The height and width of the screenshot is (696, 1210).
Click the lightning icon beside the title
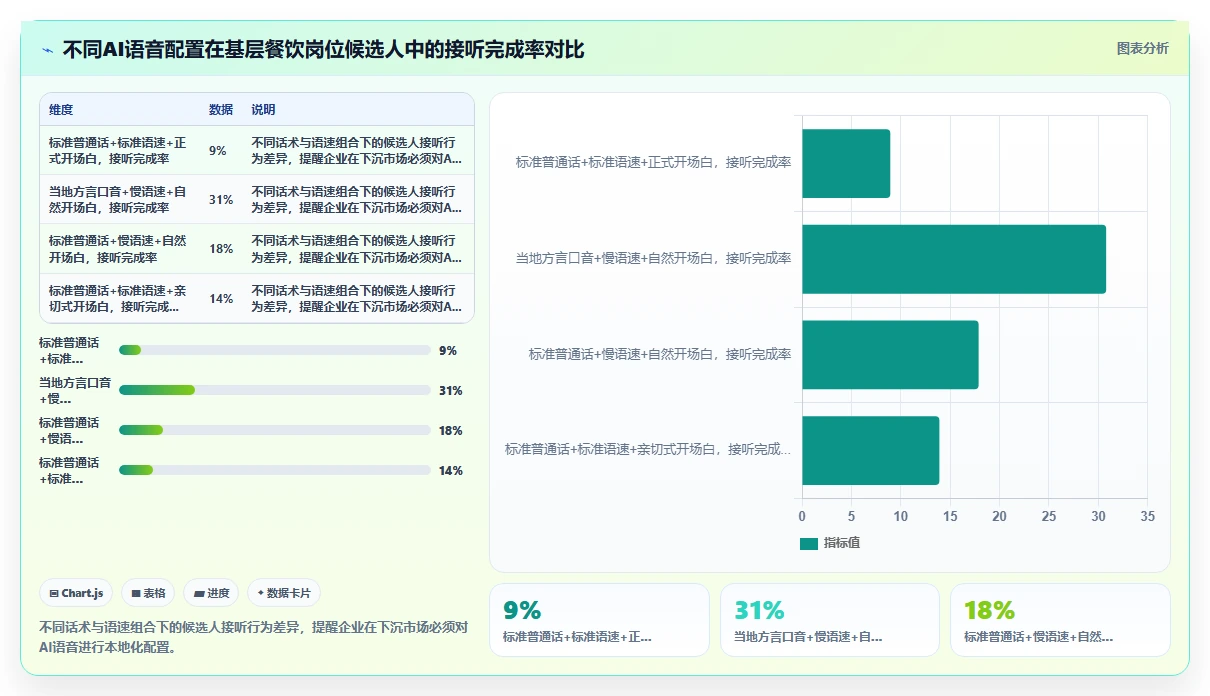[x=48, y=50]
